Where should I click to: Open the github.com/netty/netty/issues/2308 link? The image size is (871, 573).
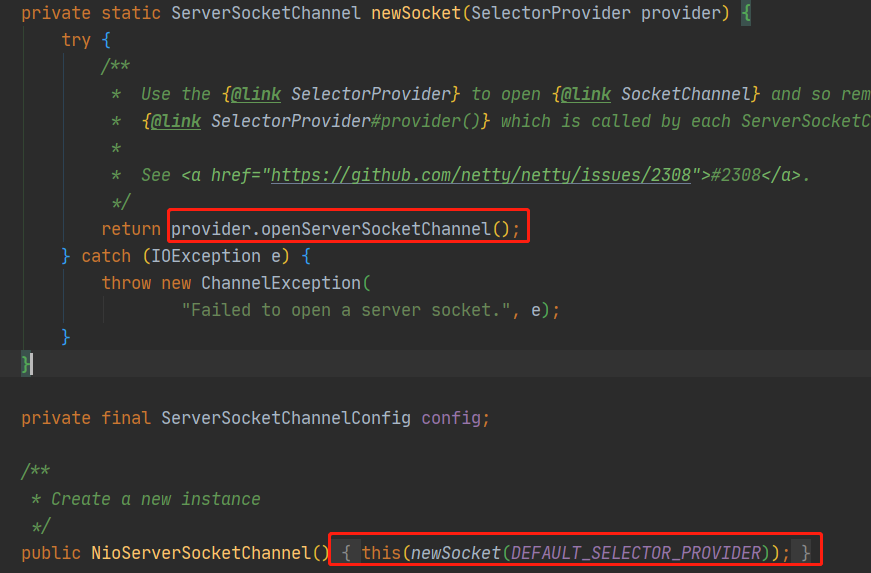[481, 175]
